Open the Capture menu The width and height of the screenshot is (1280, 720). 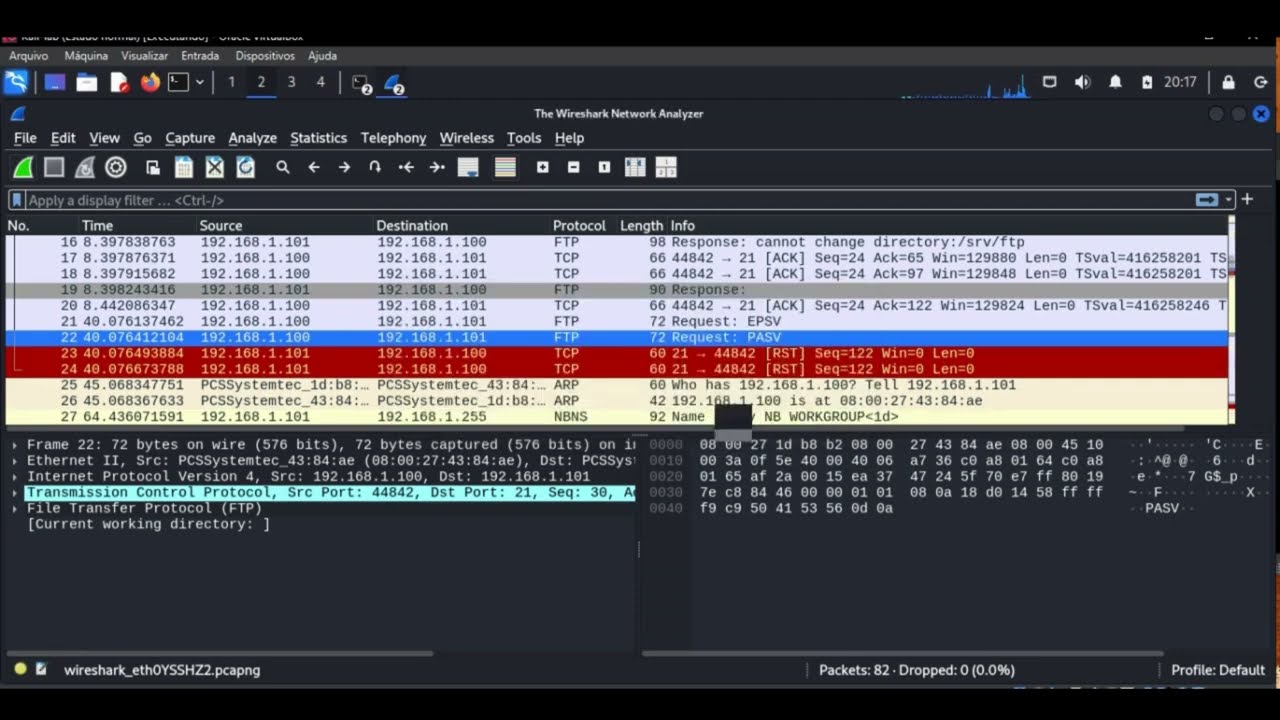[190, 138]
